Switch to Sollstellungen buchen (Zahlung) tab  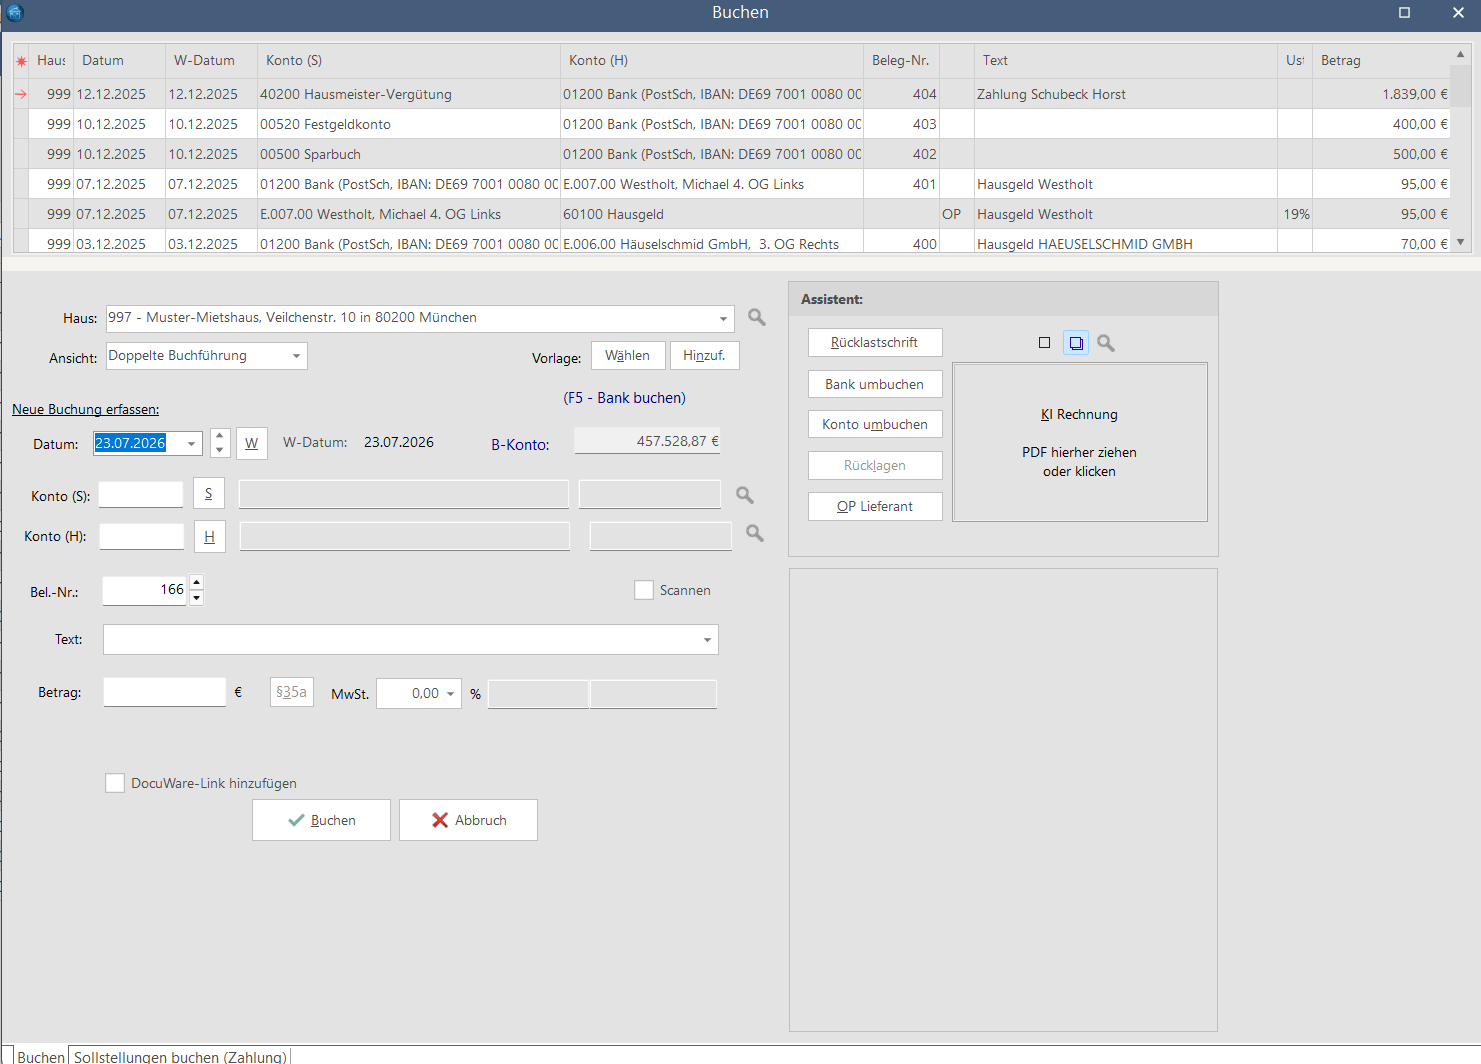click(x=180, y=1056)
